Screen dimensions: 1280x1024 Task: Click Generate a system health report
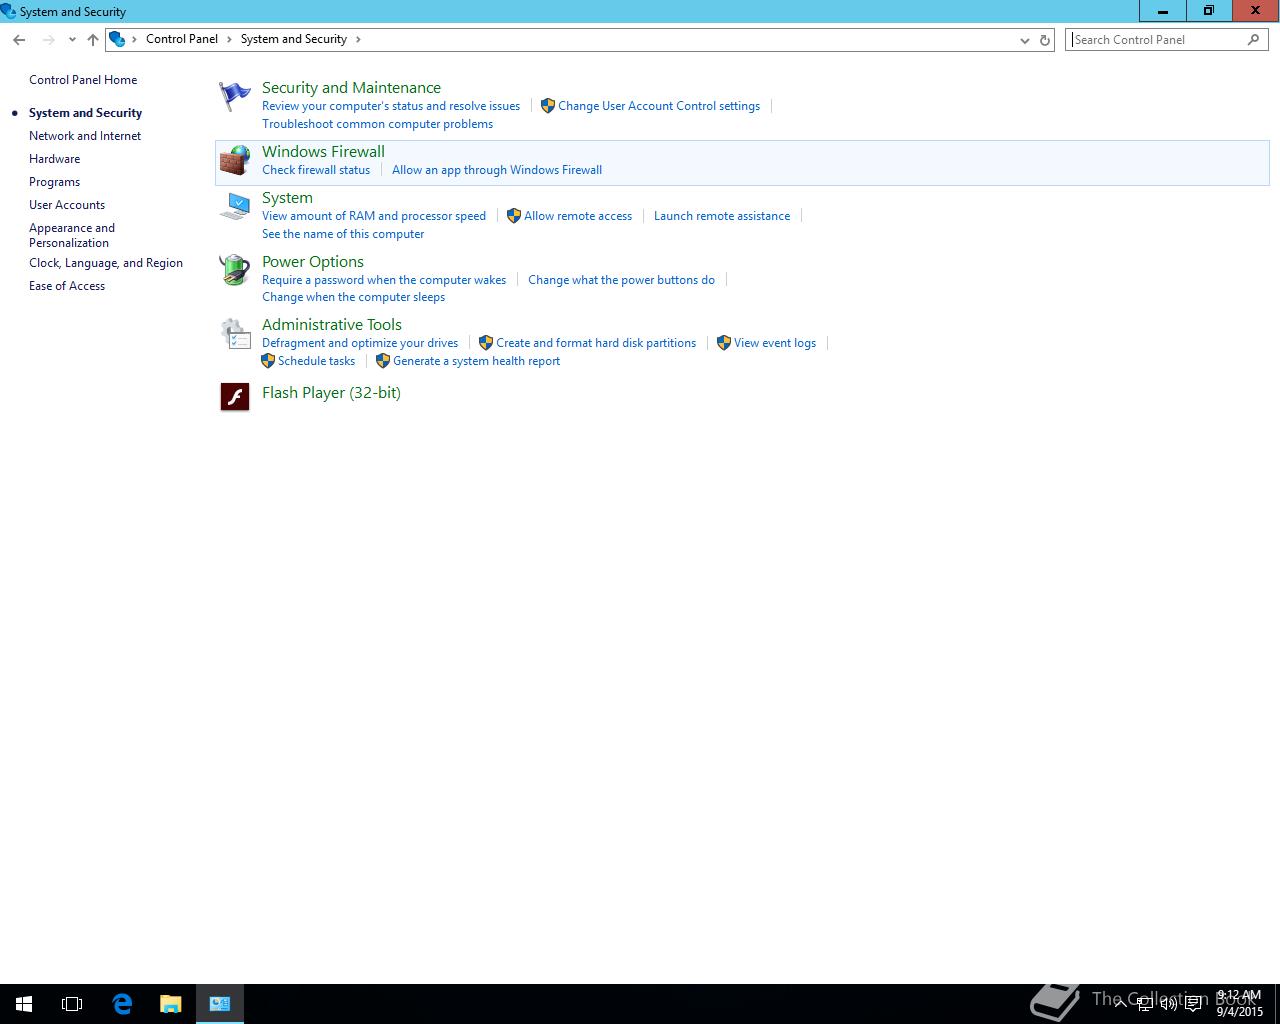476,361
